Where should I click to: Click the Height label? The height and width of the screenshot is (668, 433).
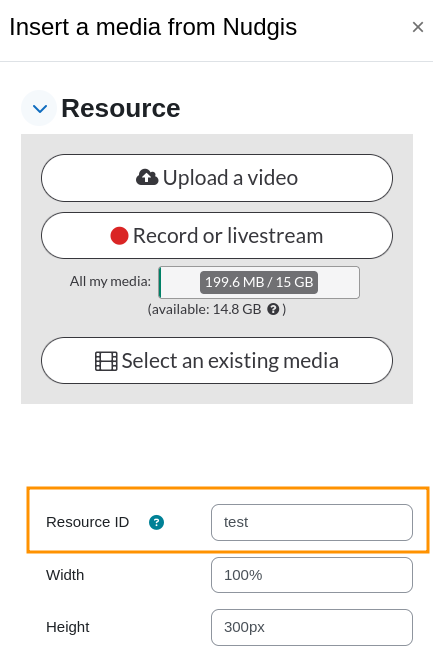click(x=68, y=628)
